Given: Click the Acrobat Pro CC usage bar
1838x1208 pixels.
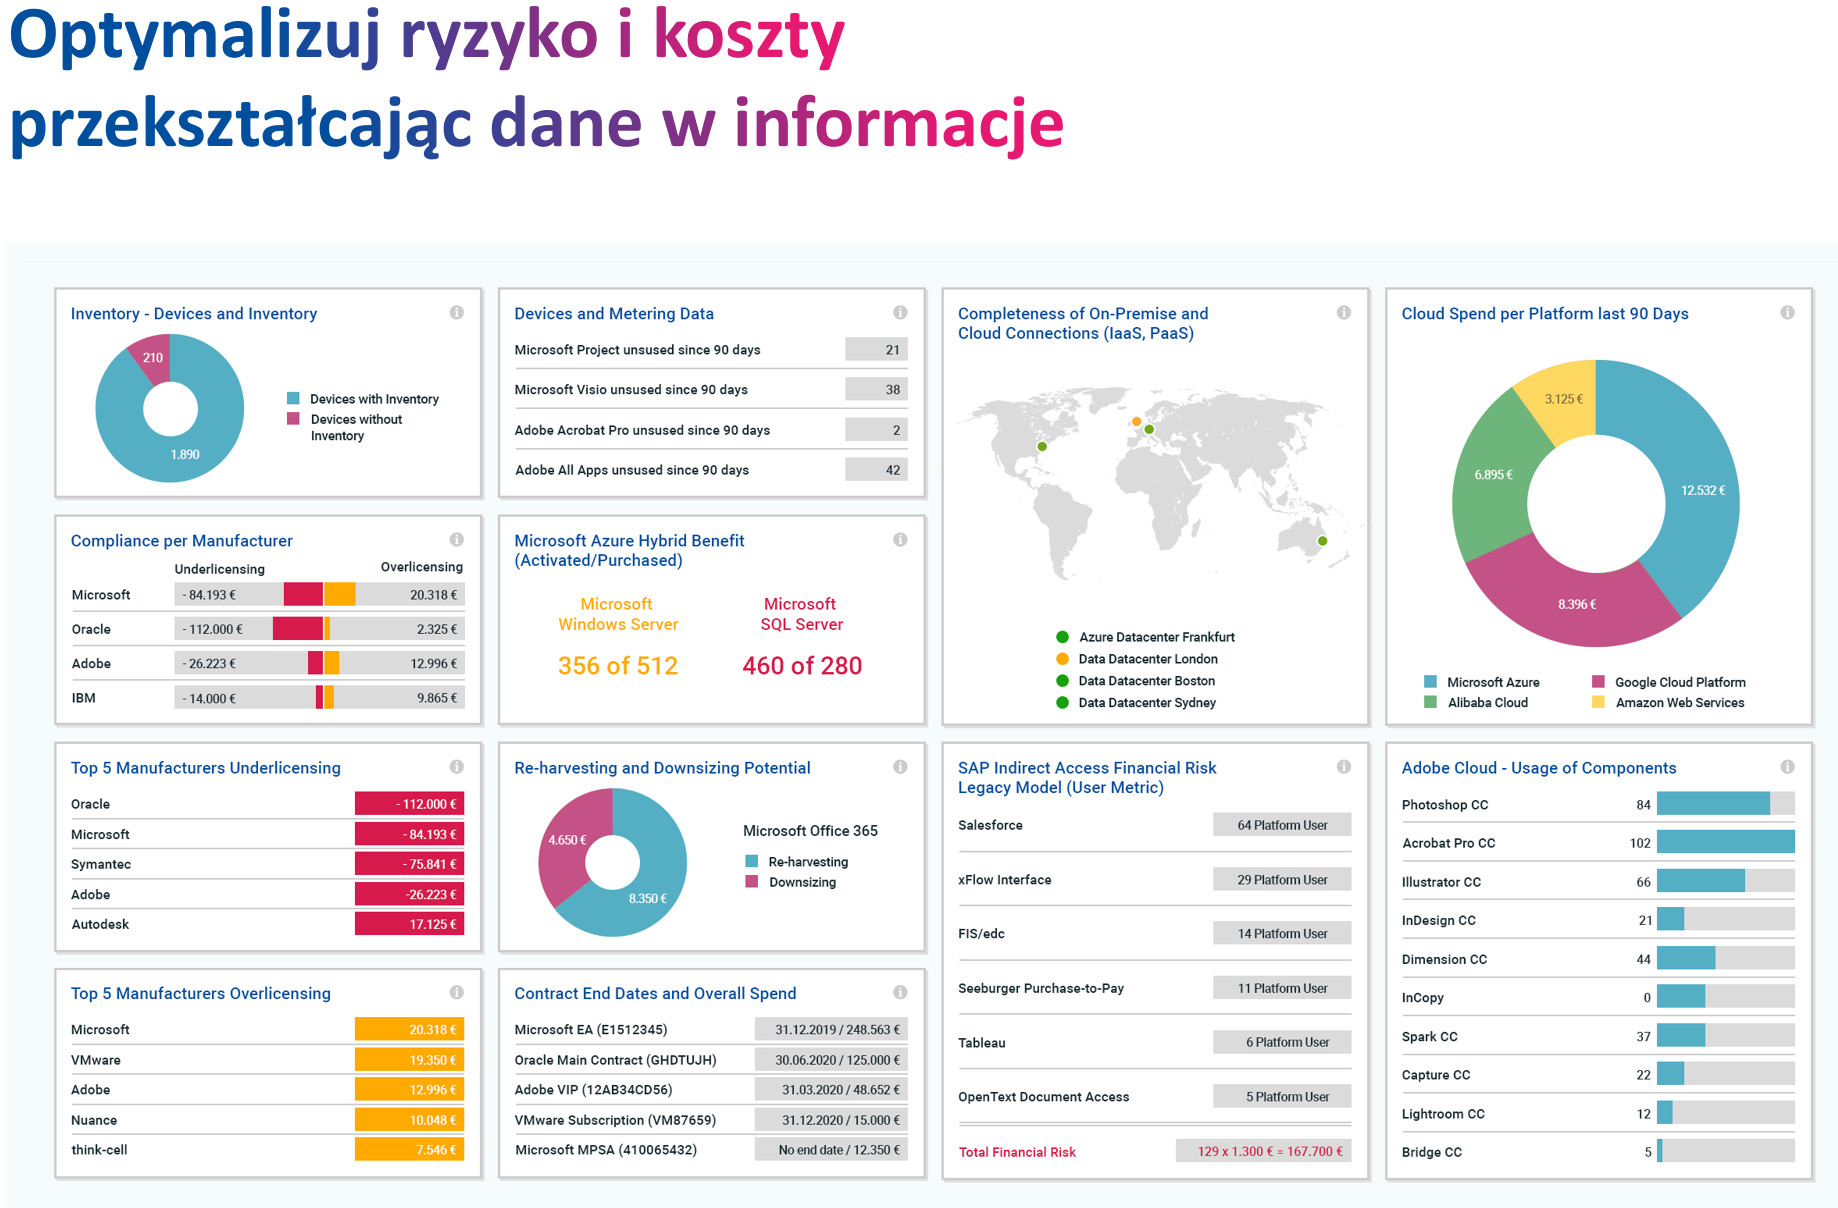Looking at the screenshot, I should (x=1725, y=843).
